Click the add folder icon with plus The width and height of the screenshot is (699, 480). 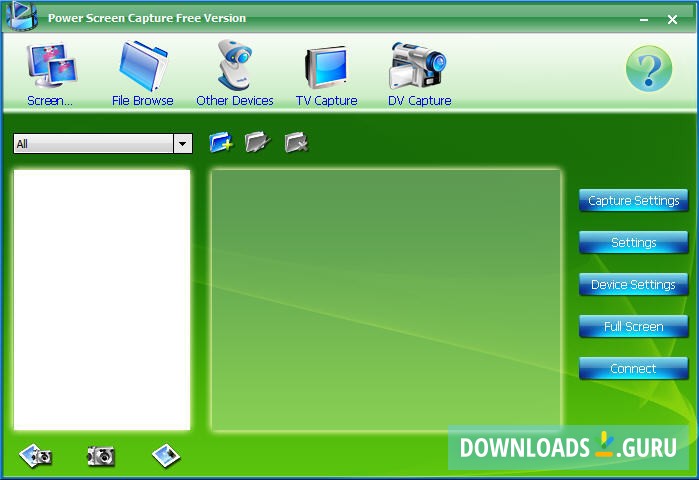tap(221, 142)
